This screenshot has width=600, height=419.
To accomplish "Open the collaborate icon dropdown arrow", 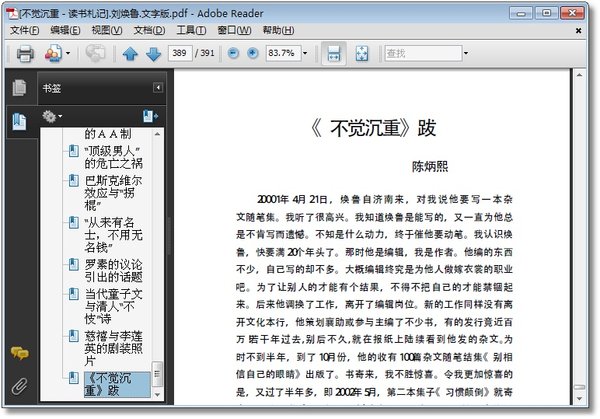I will pyautogui.click(x=68, y=53).
